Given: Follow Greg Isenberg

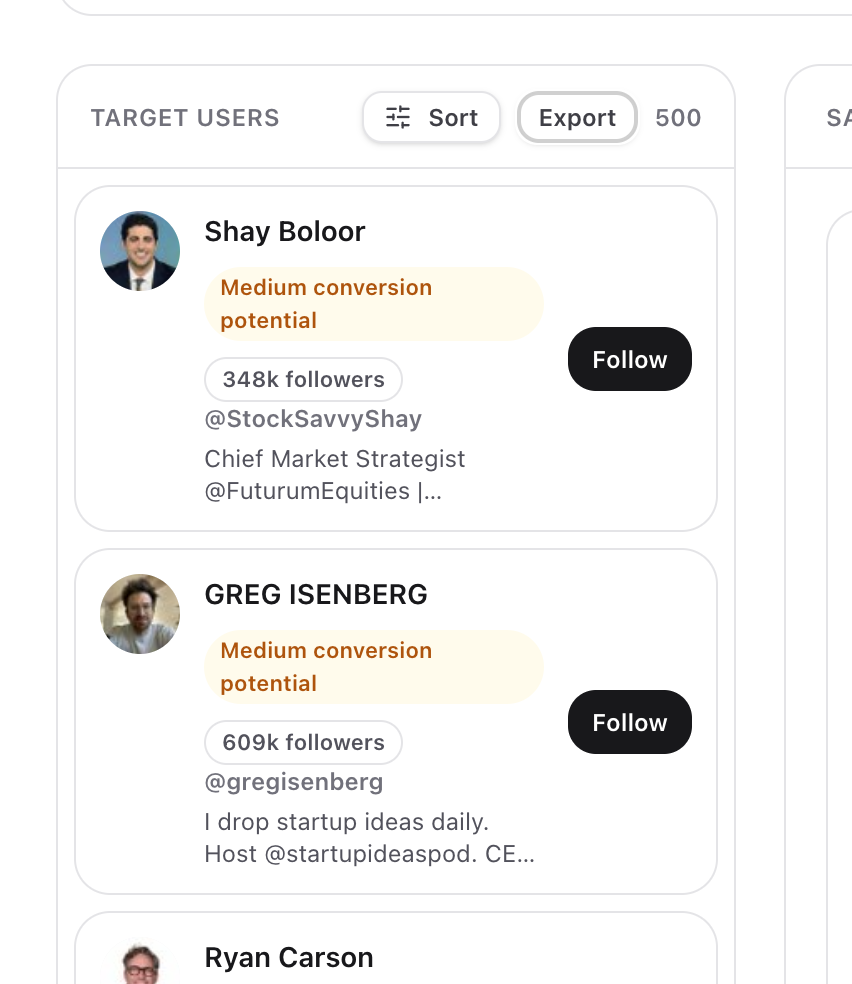Looking at the screenshot, I should tap(629, 722).
